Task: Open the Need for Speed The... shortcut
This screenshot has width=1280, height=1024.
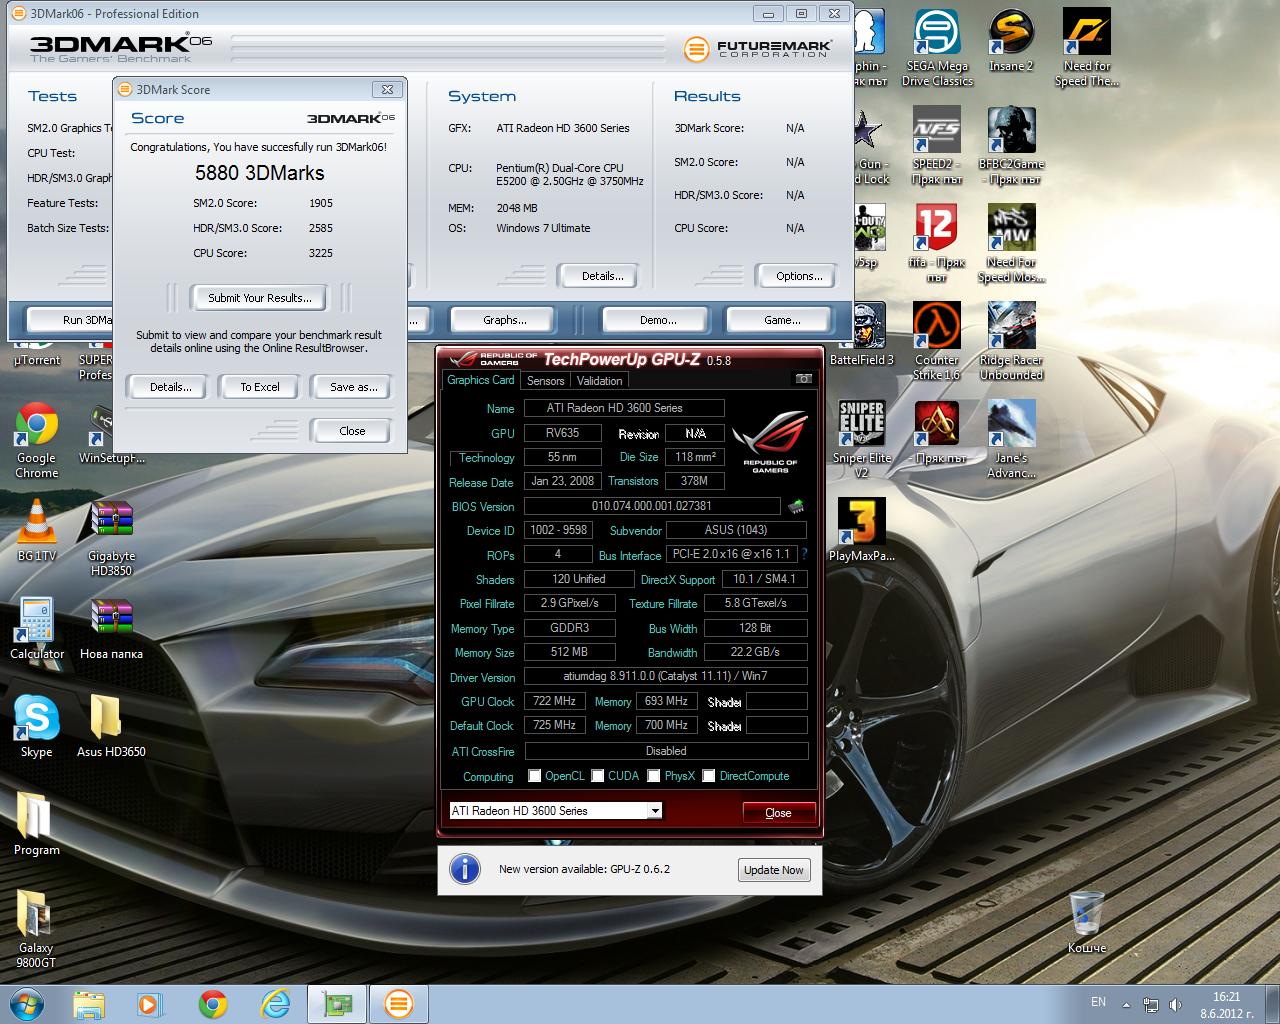Action: pyautogui.click(x=1087, y=48)
